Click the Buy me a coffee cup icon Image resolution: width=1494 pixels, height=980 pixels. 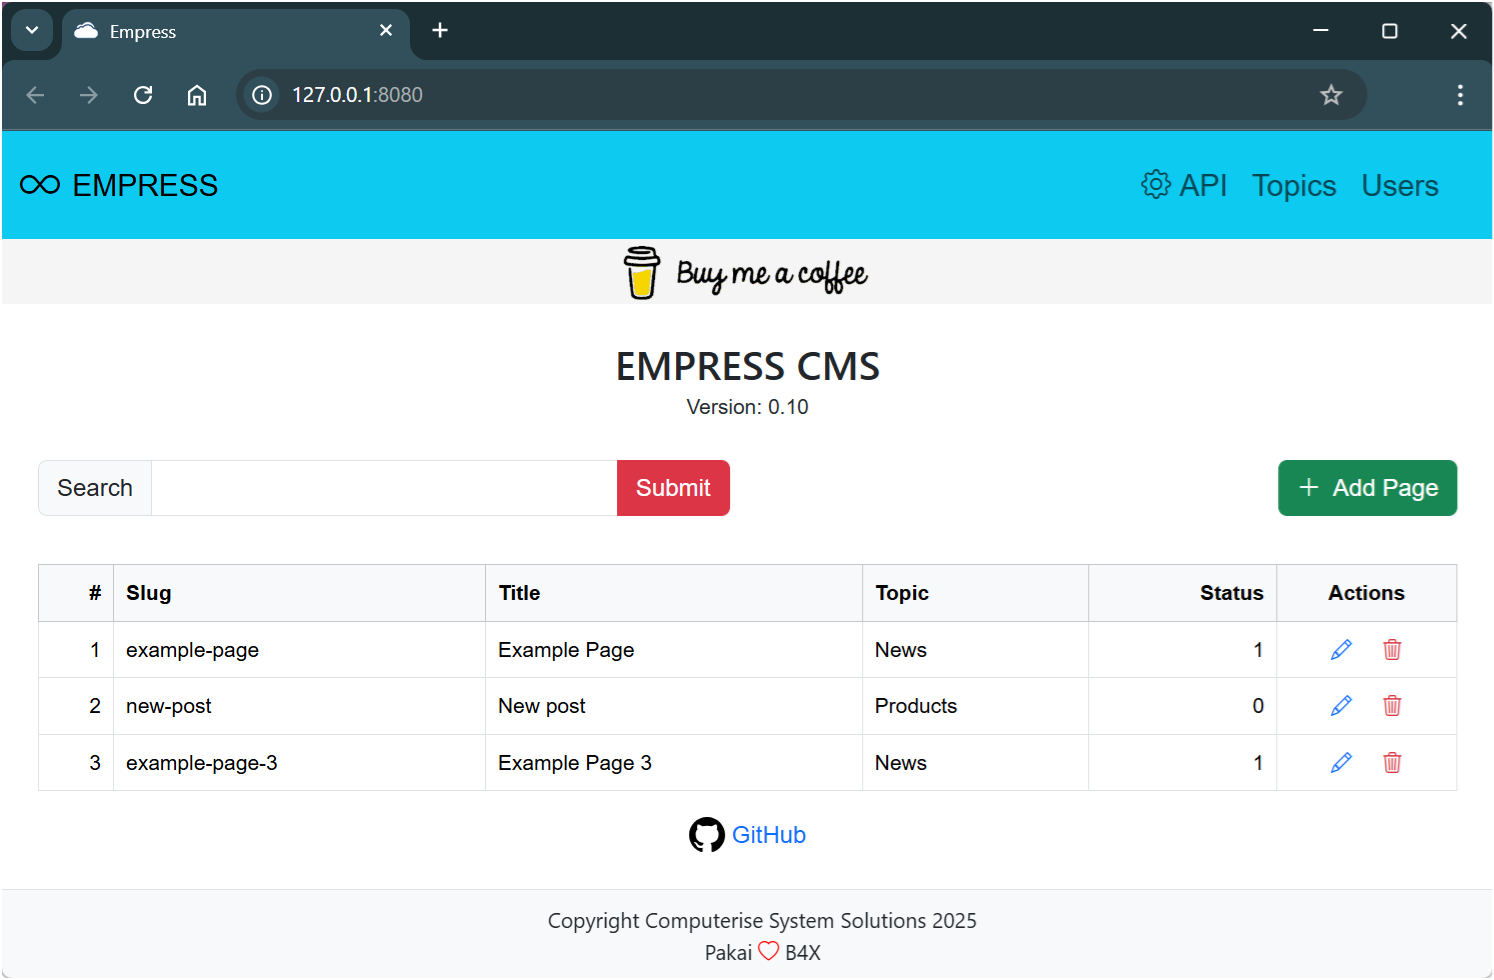pyautogui.click(x=641, y=272)
